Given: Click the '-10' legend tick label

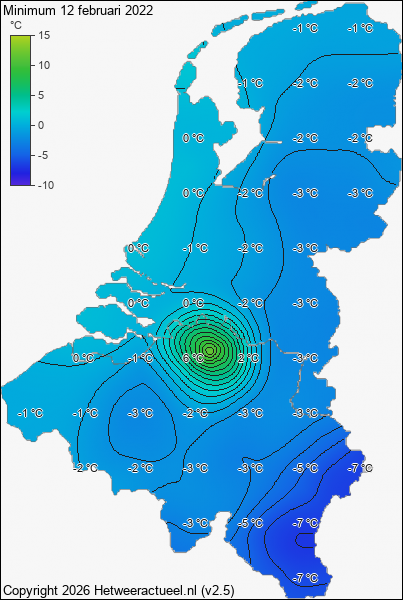Looking at the screenshot, I should pos(46,185).
